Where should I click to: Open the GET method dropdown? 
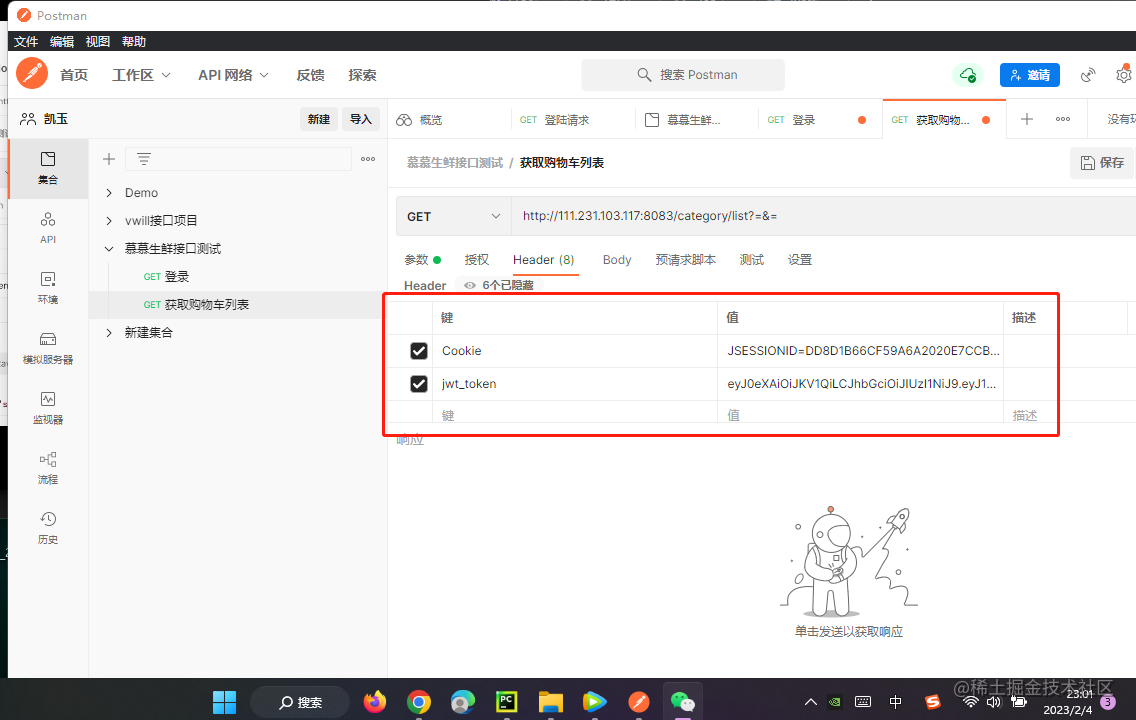click(x=454, y=216)
